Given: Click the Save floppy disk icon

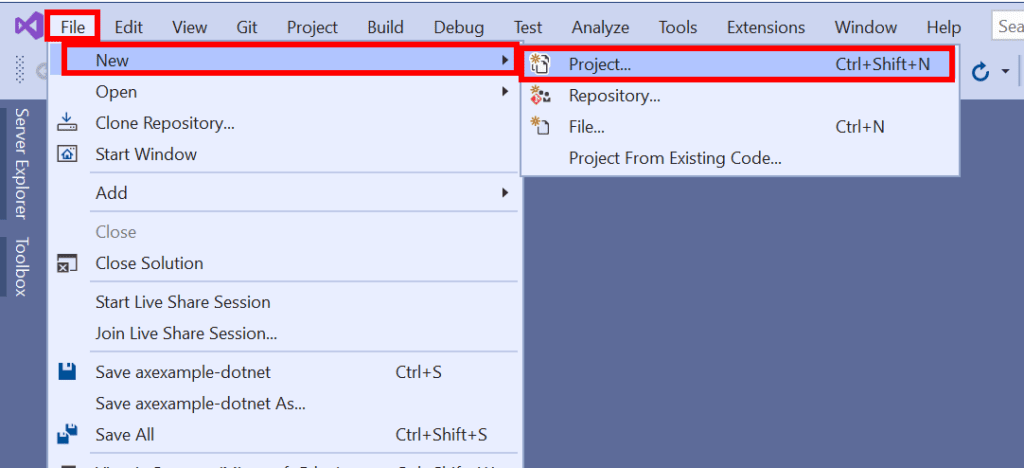Looking at the screenshot, I should (x=67, y=372).
